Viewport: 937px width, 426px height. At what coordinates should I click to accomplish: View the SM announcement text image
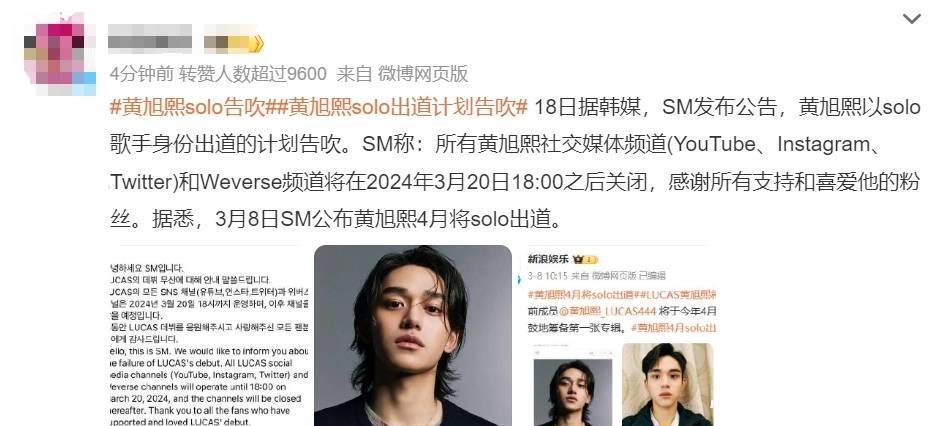coord(209,335)
